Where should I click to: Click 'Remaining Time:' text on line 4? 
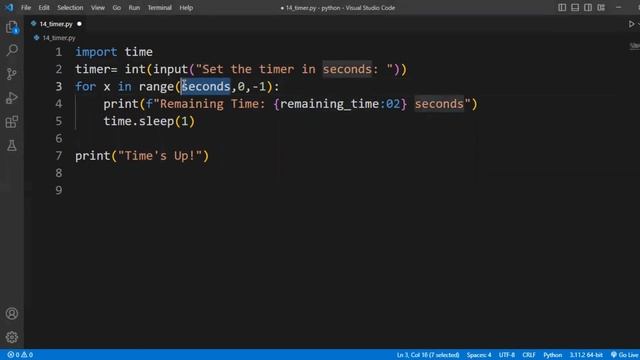coord(213,104)
